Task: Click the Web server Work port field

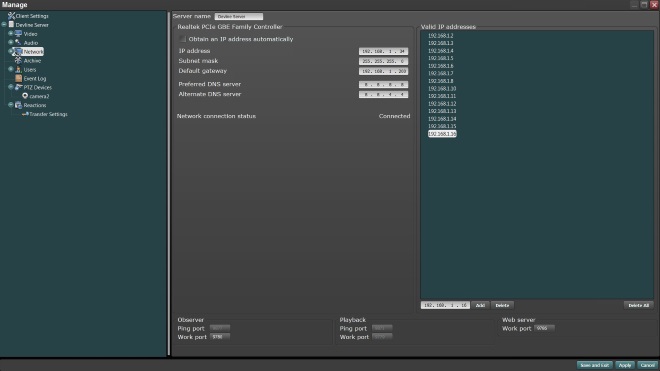Action: click(544, 328)
